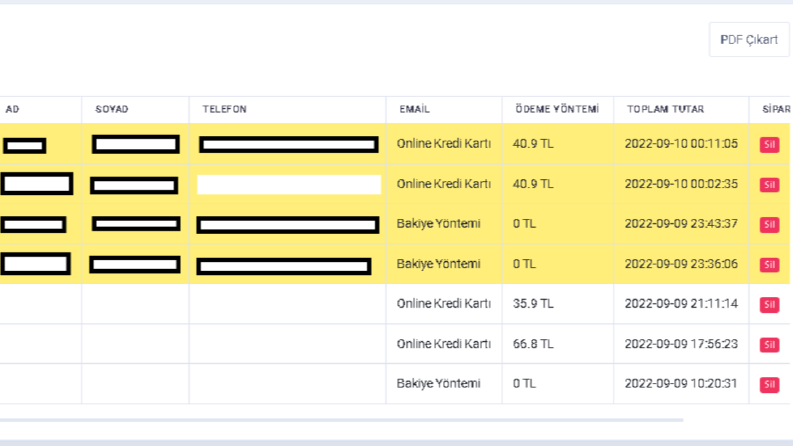Click Online Kredi Kartı in the 35.9 TL row

[x=444, y=303]
